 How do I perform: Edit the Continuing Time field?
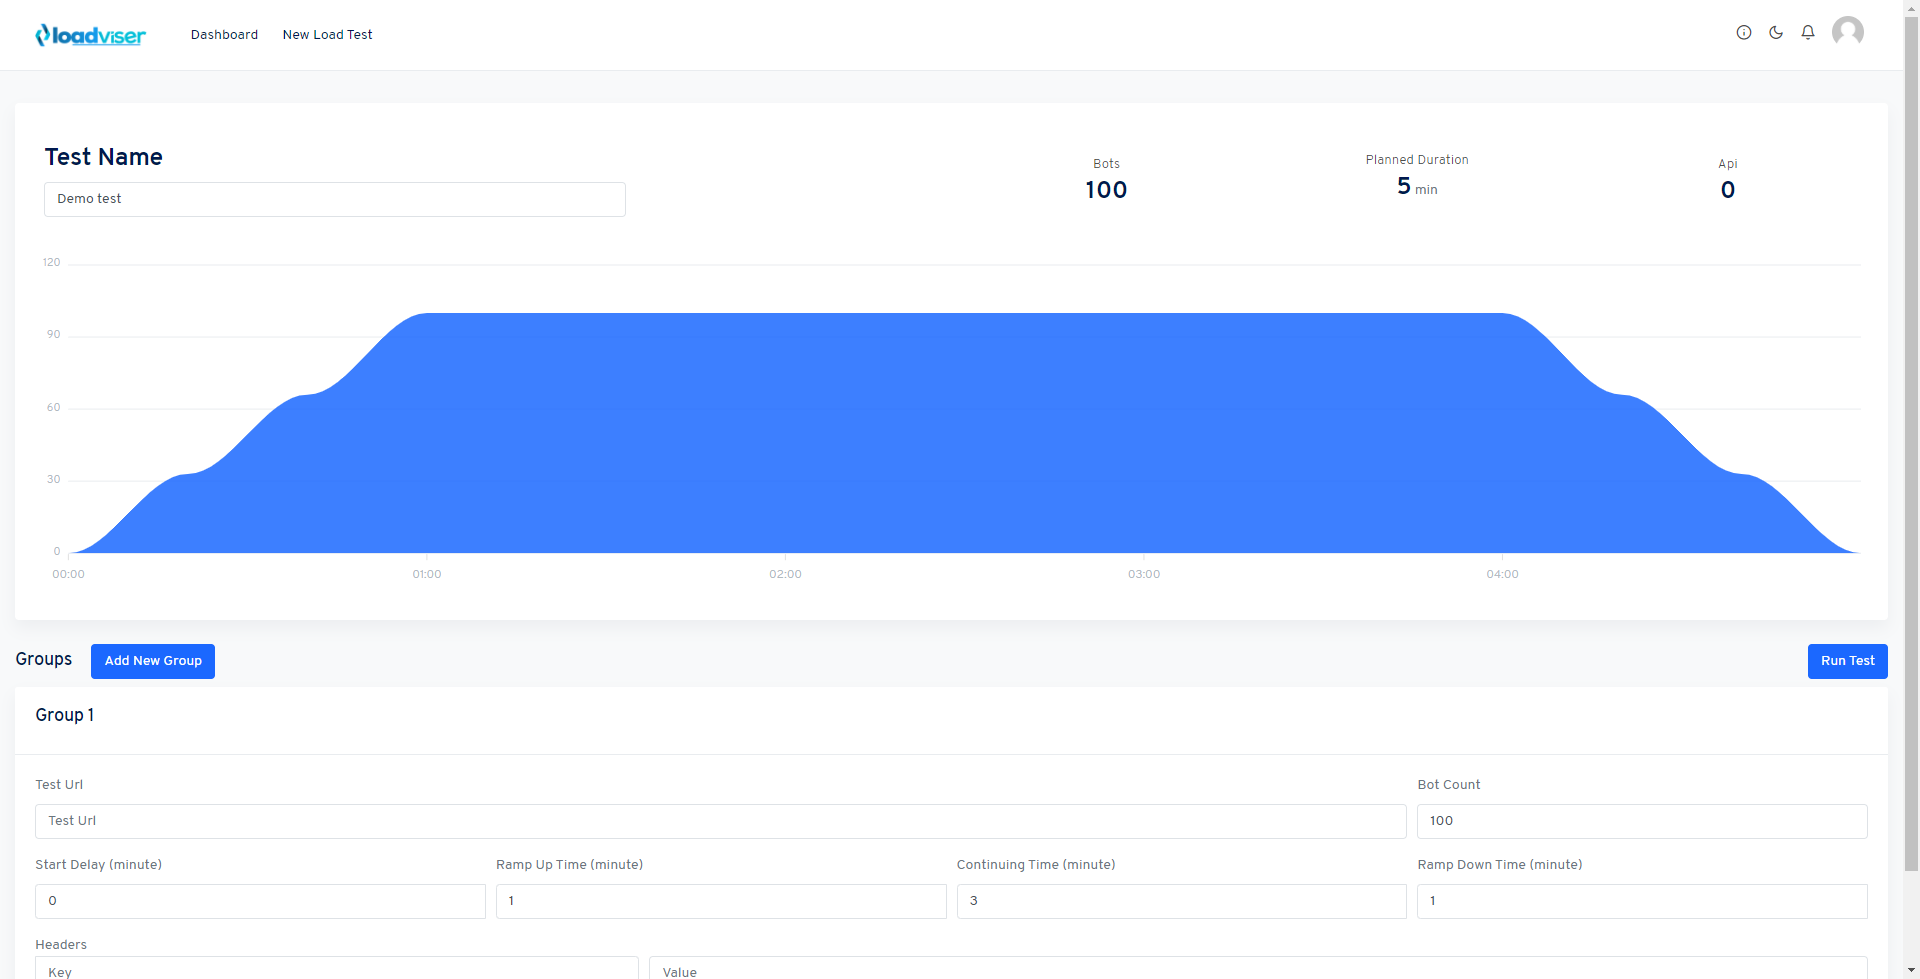tap(1181, 901)
